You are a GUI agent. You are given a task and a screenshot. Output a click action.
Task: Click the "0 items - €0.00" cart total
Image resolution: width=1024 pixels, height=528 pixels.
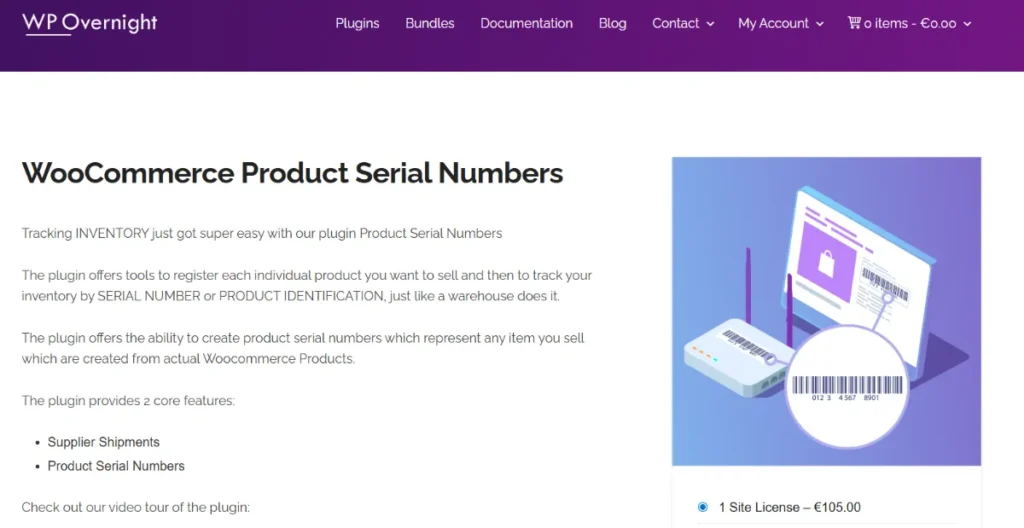[x=910, y=23]
